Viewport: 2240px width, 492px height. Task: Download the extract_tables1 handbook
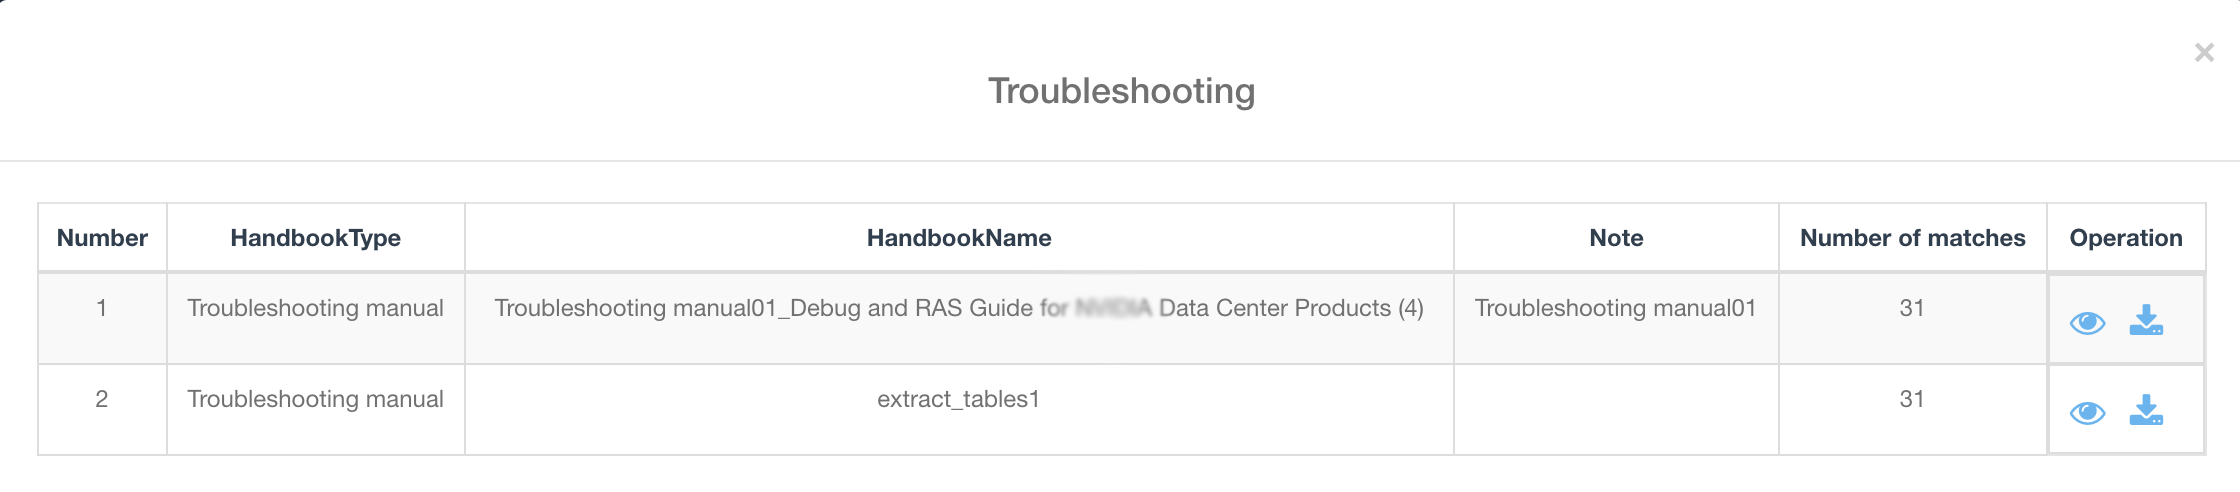(2146, 410)
